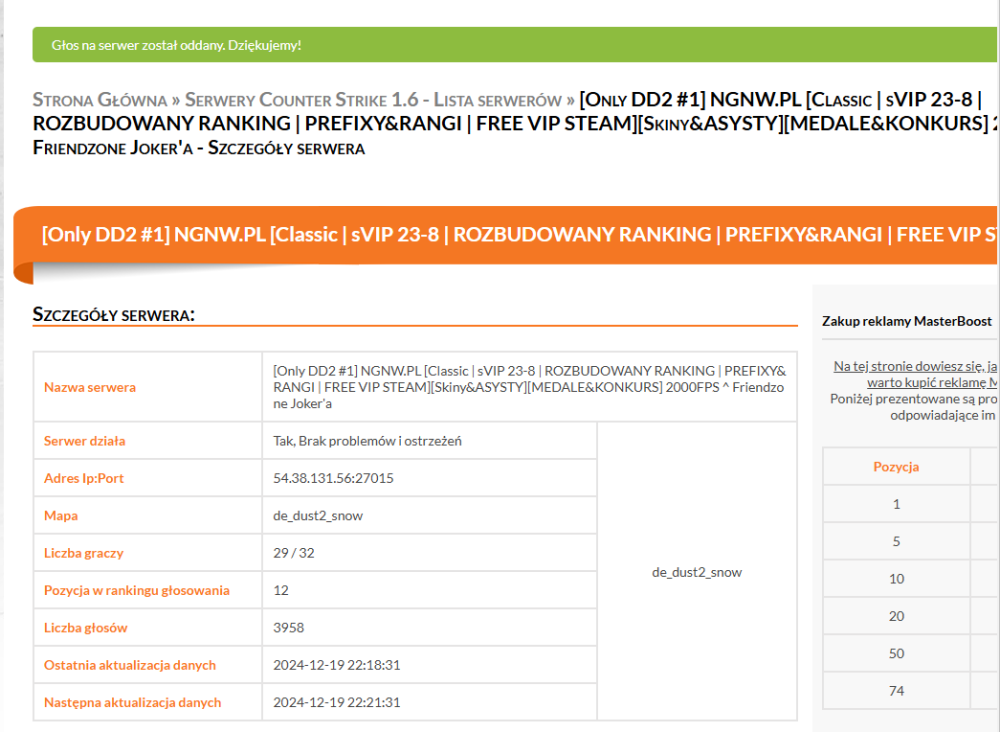Open Serwery Counter Strike 1.6 - Lista serwerów breadcrumb
1000x732 pixels.
tap(373, 100)
